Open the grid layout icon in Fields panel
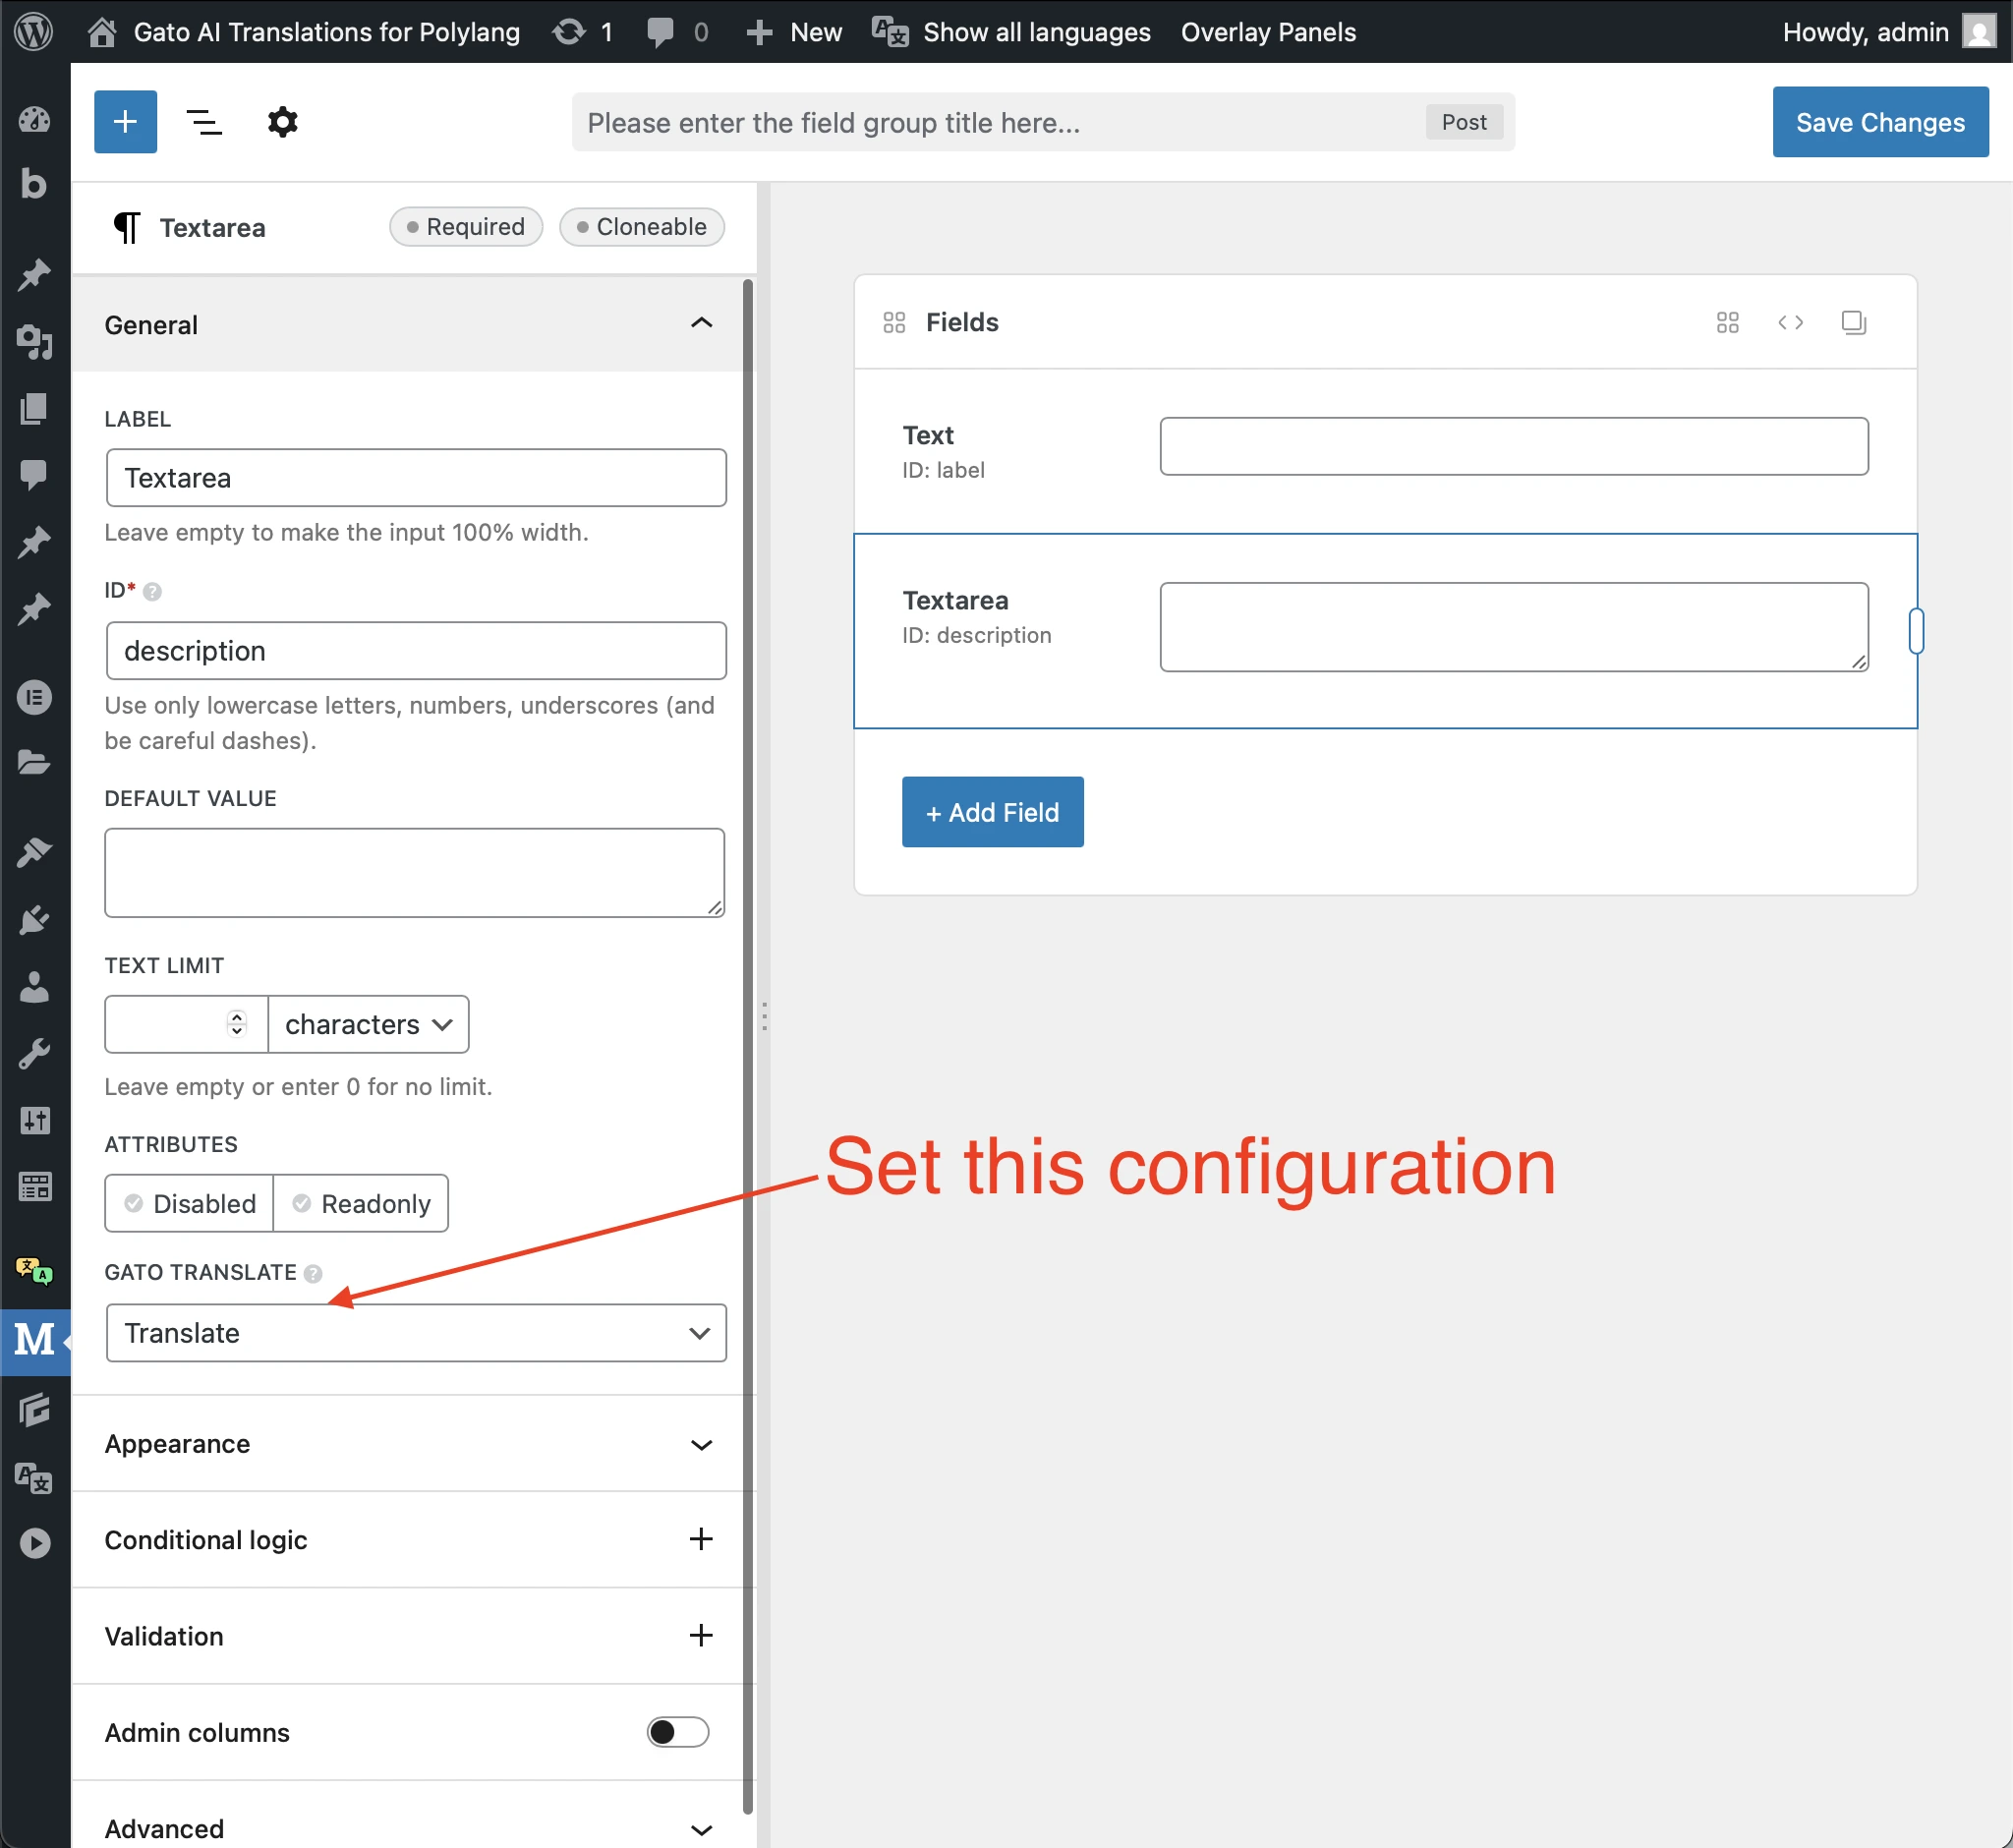The image size is (2013, 1848). pos(1727,322)
